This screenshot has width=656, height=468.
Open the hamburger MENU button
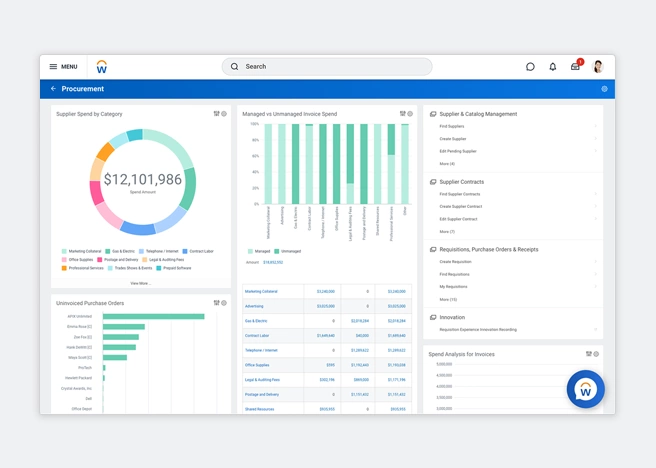tap(63, 67)
